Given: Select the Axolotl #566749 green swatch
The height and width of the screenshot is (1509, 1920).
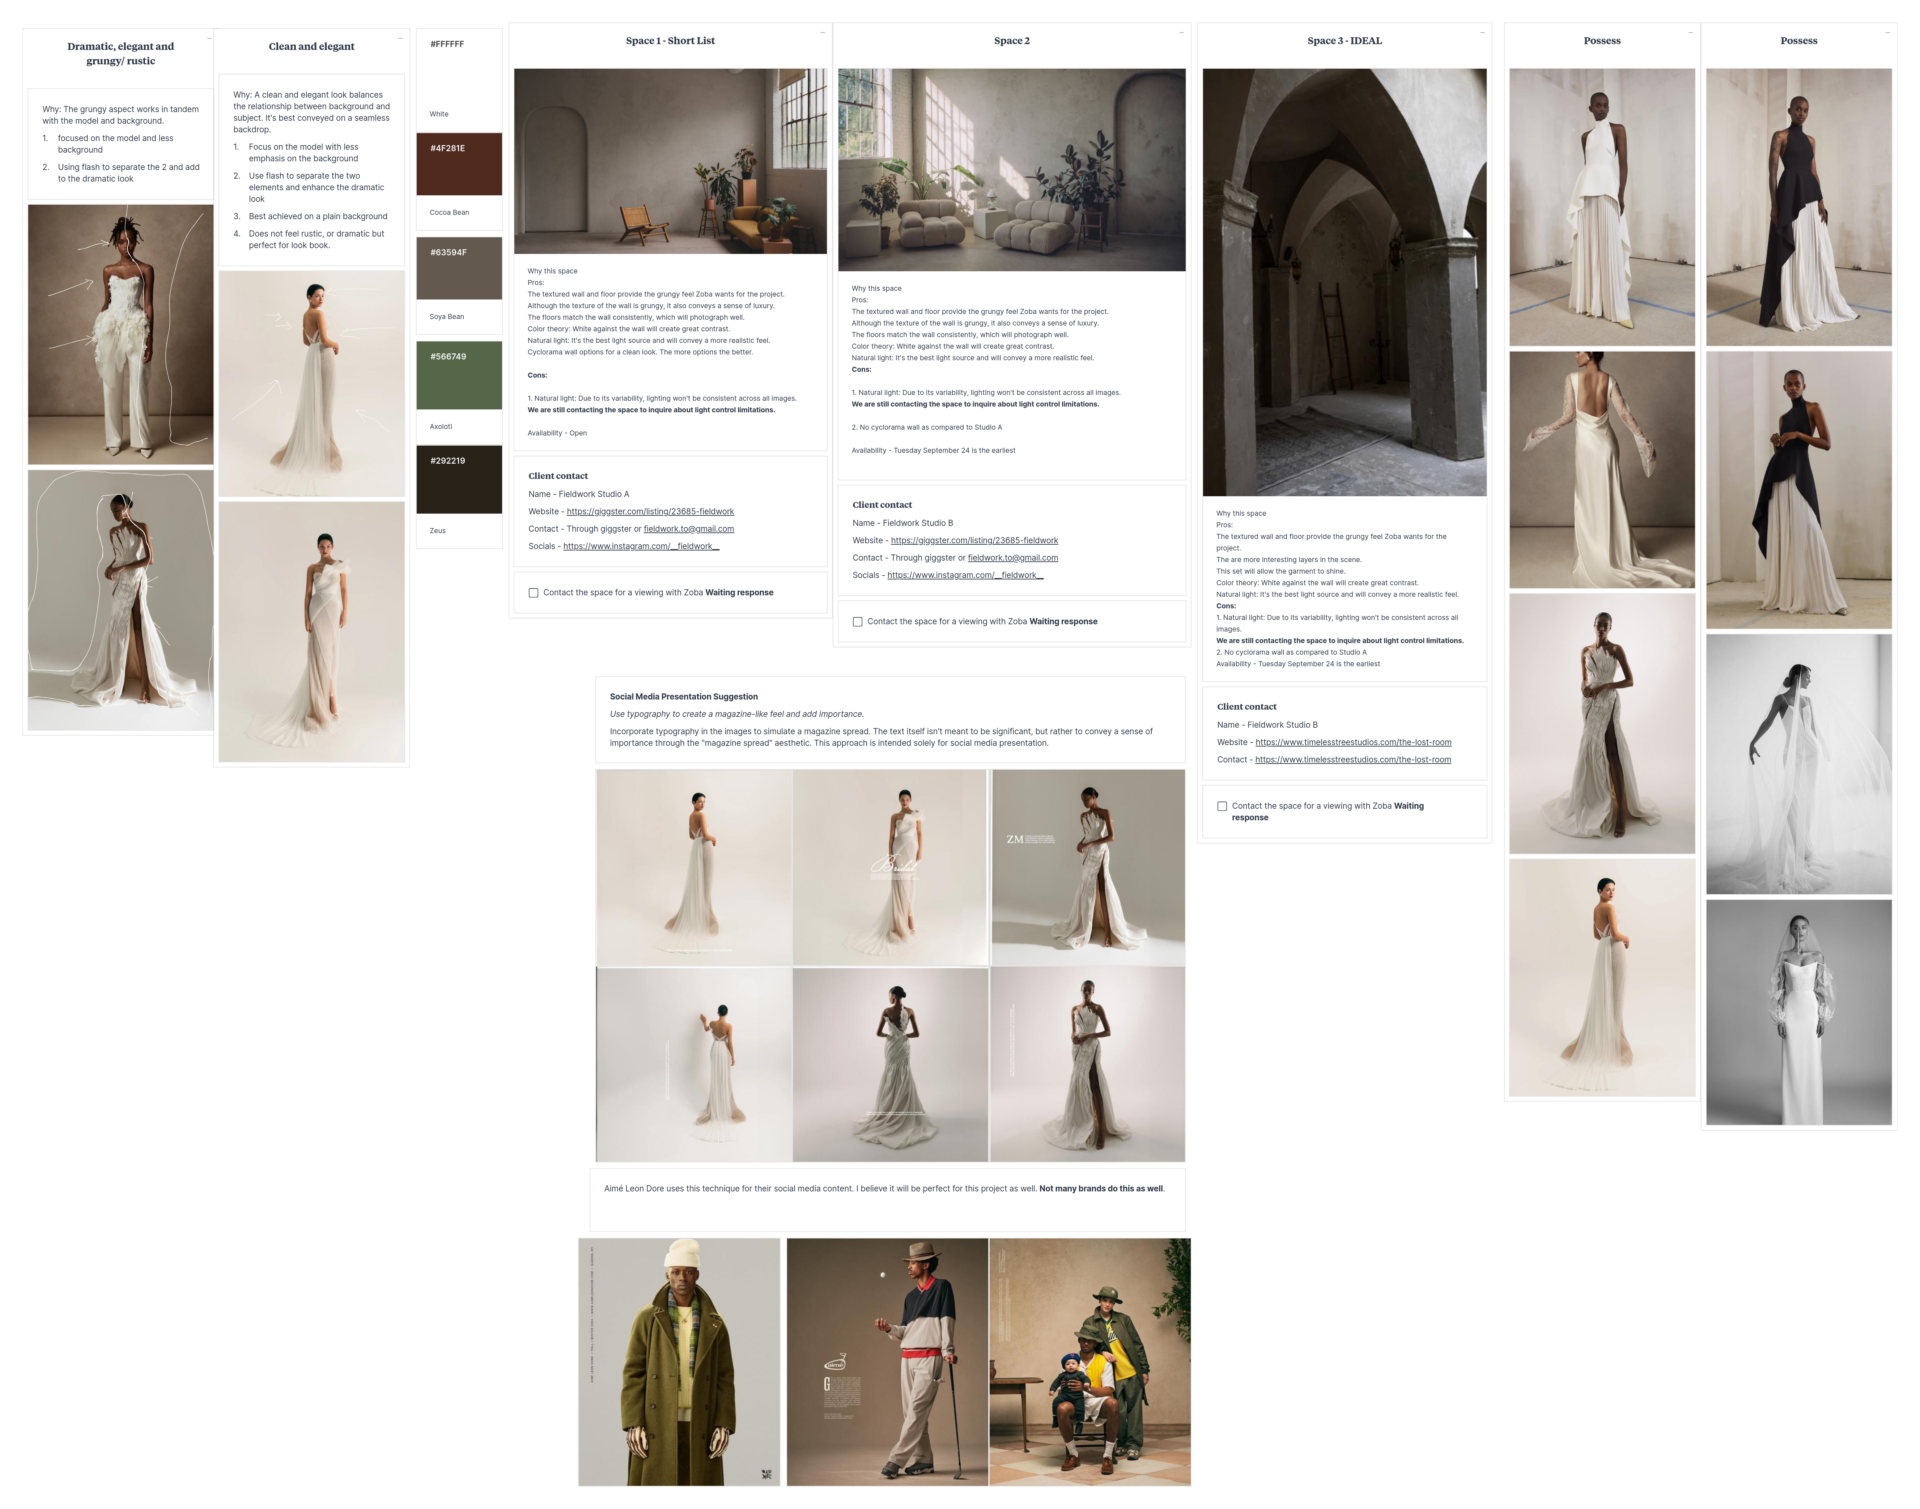Looking at the screenshot, I should pos(459,375).
